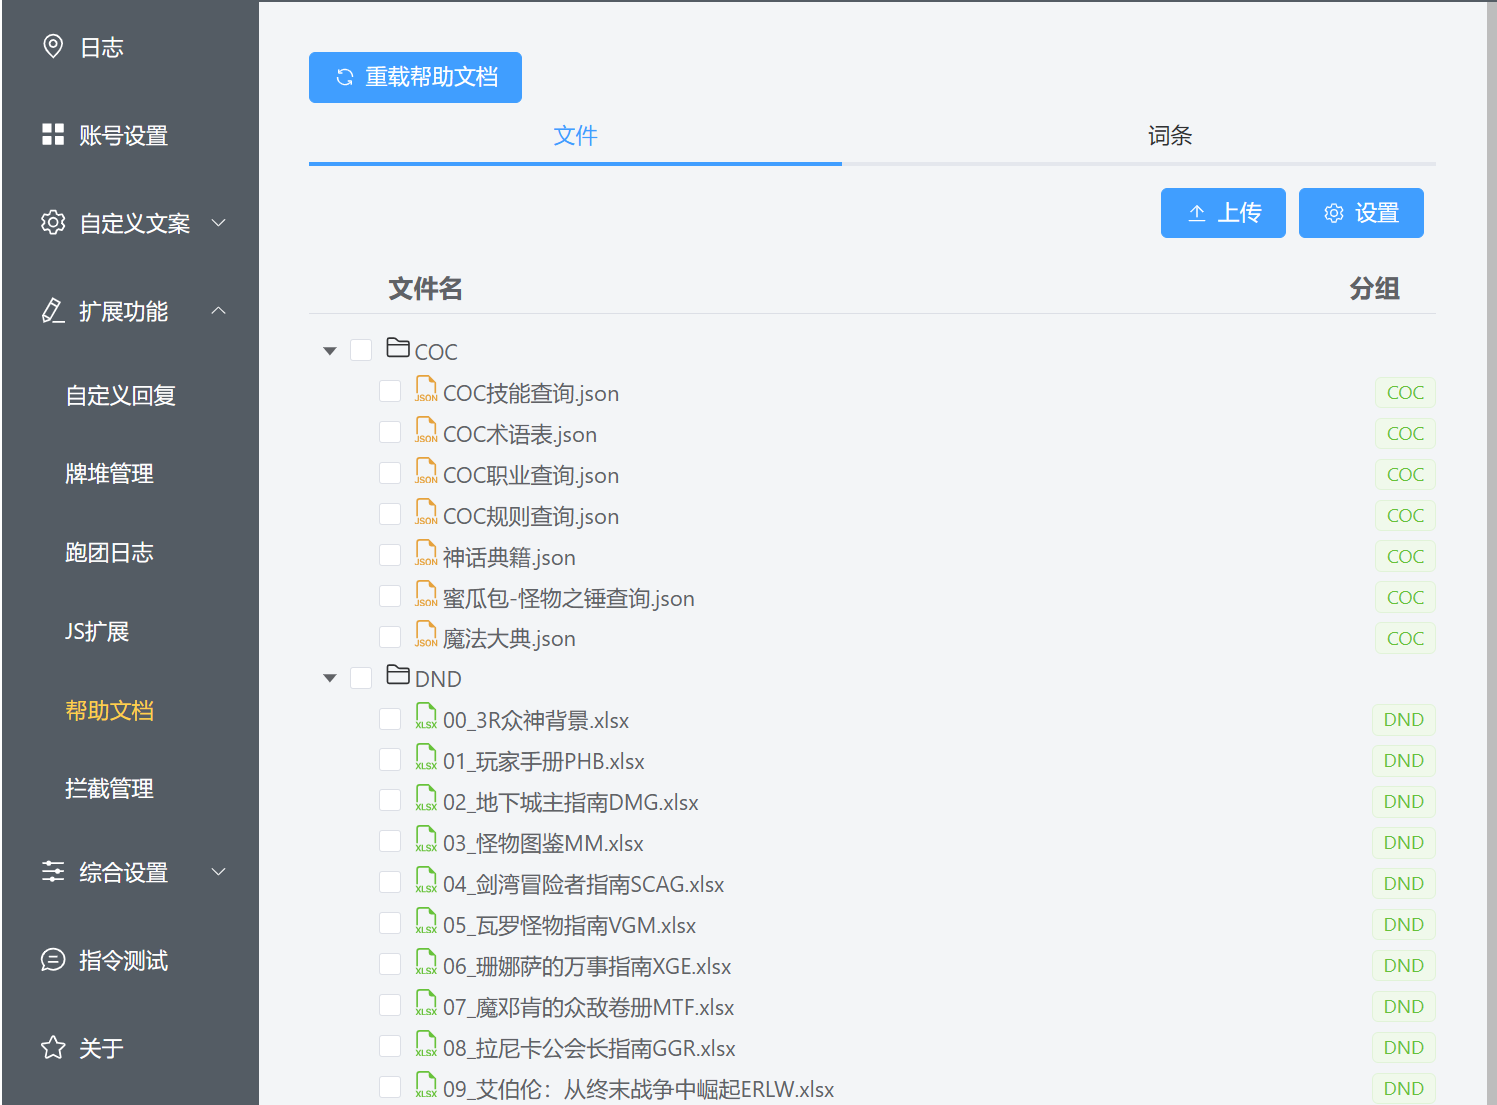Click the 关于 star icon
This screenshot has width=1497, height=1105.
pos(53,1048)
